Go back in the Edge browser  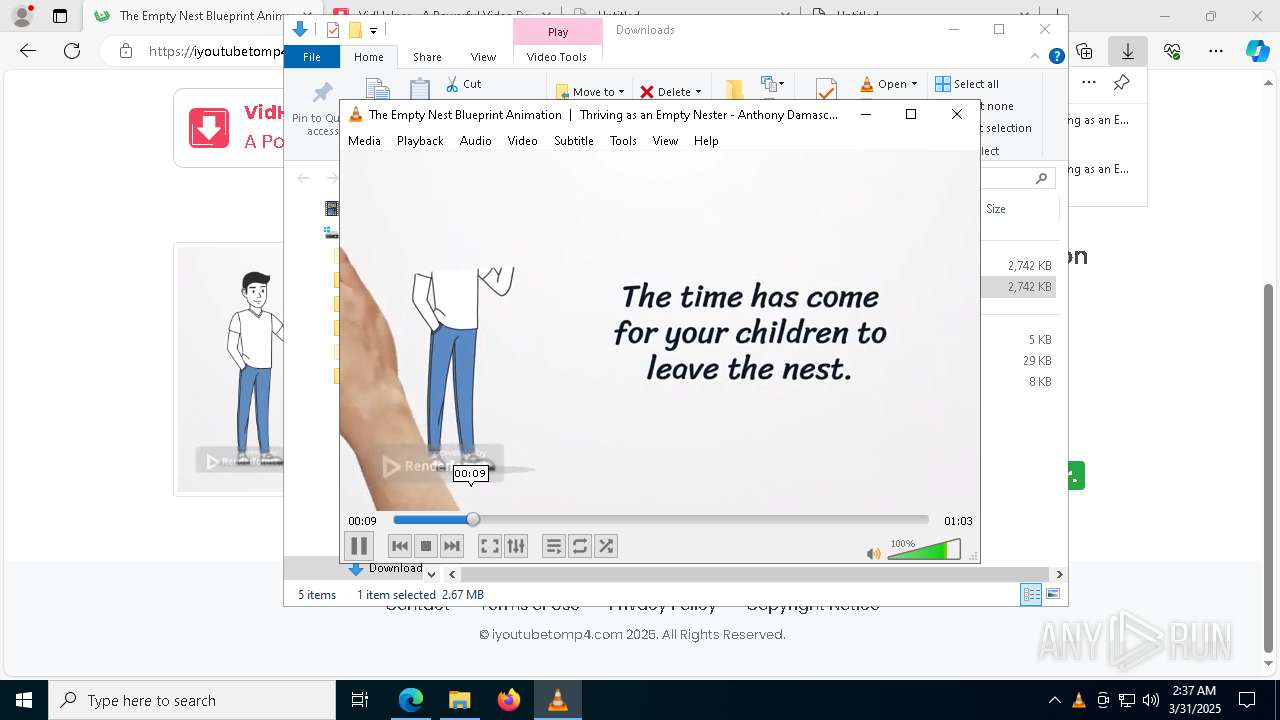pyautogui.click(x=28, y=51)
